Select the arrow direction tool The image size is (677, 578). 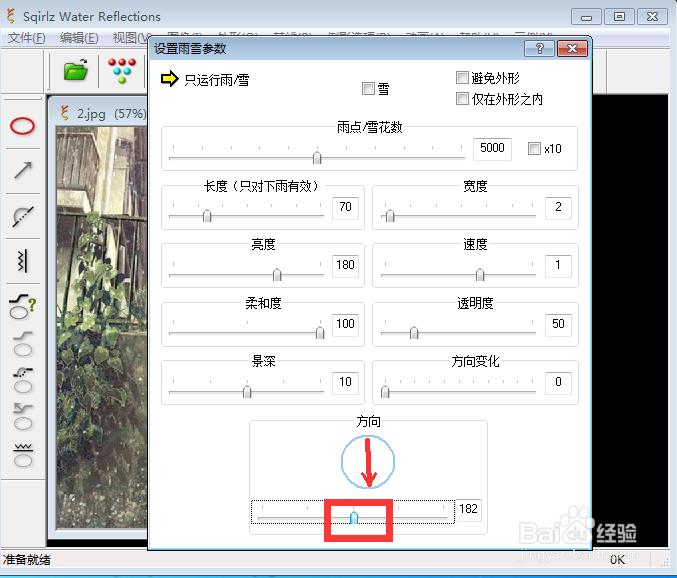23,171
